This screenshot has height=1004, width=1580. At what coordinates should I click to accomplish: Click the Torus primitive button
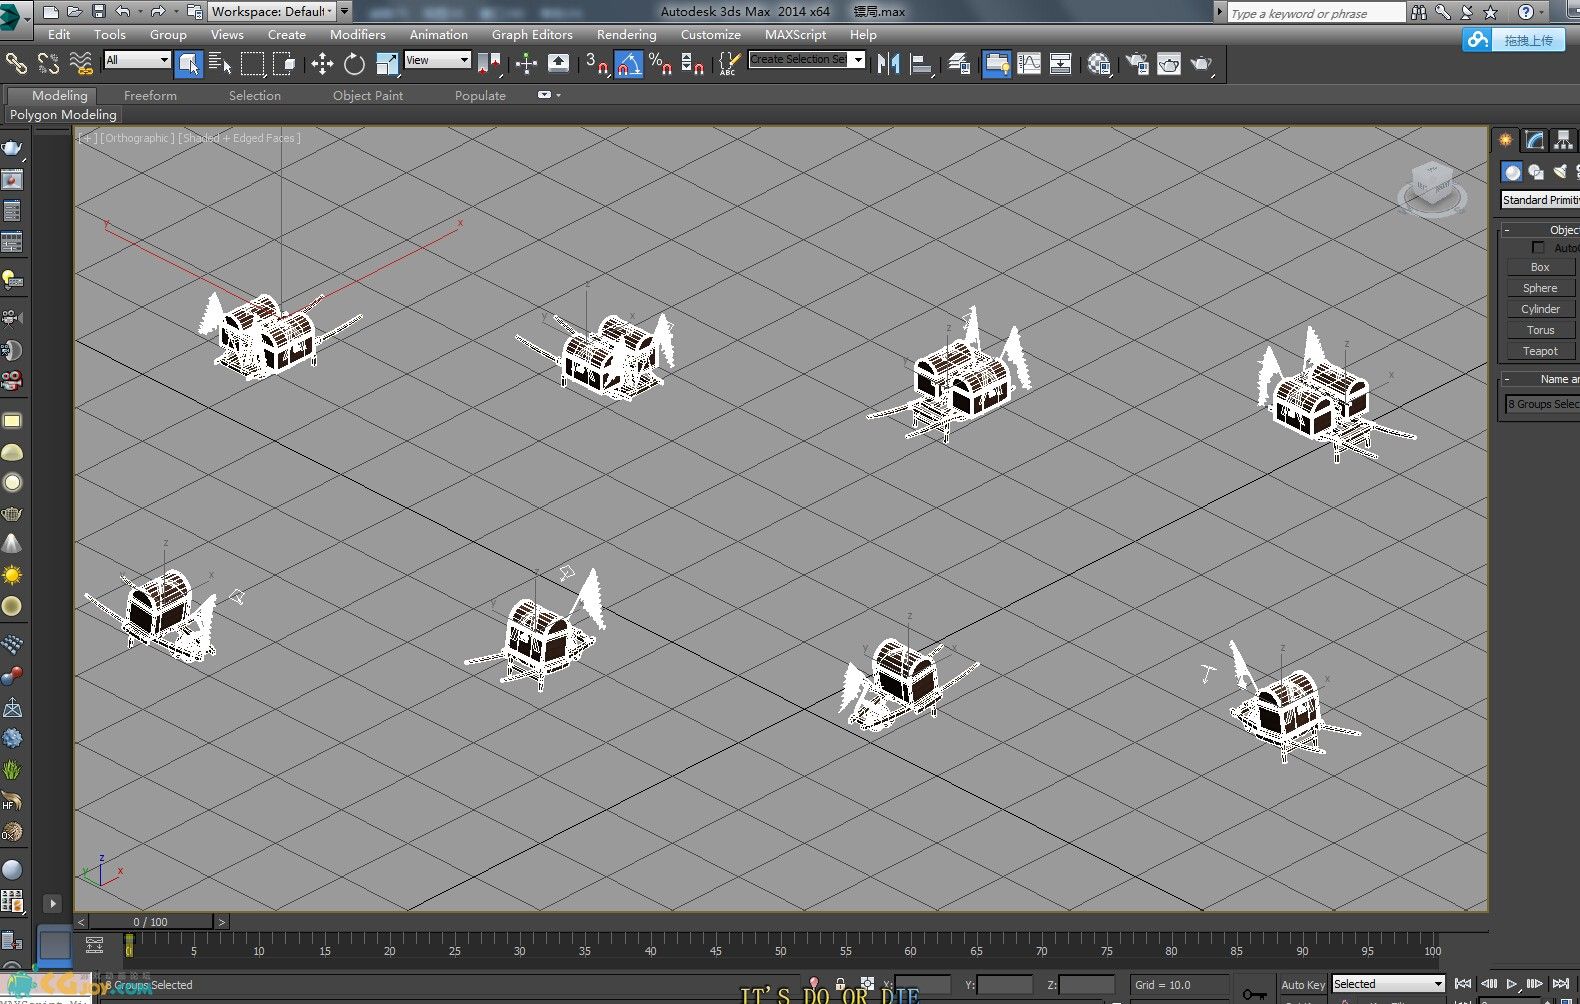[1540, 330]
